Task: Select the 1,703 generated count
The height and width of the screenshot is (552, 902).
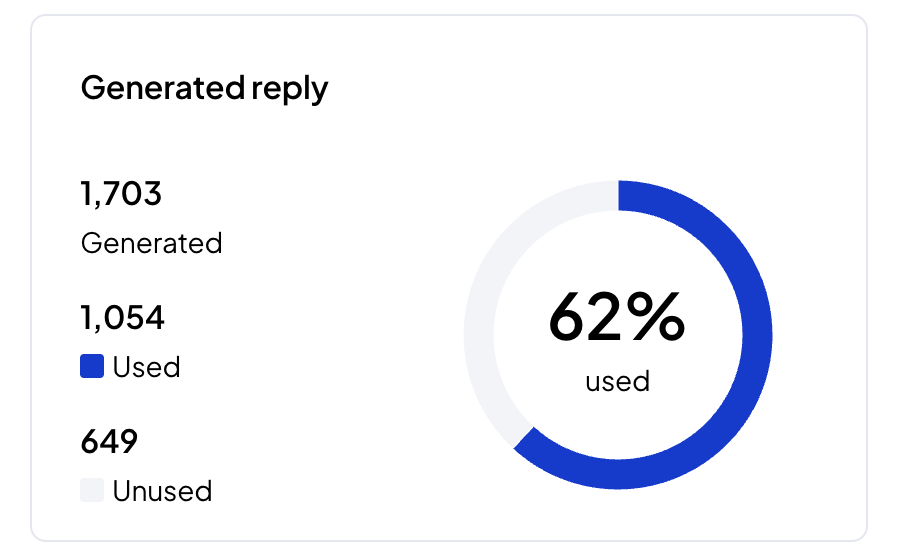Action: tap(121, 193)
